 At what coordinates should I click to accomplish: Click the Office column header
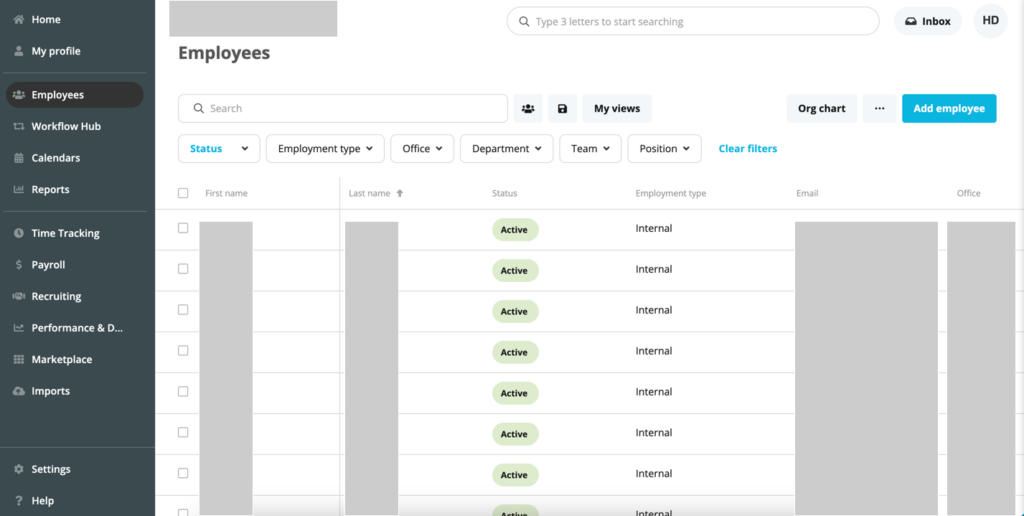[x=968, y=193]
